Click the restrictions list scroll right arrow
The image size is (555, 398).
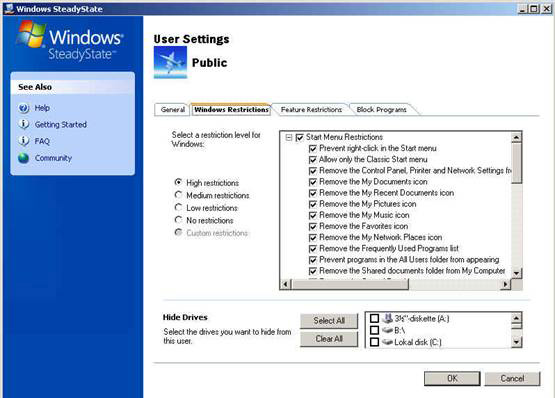(x=506, y=284)
